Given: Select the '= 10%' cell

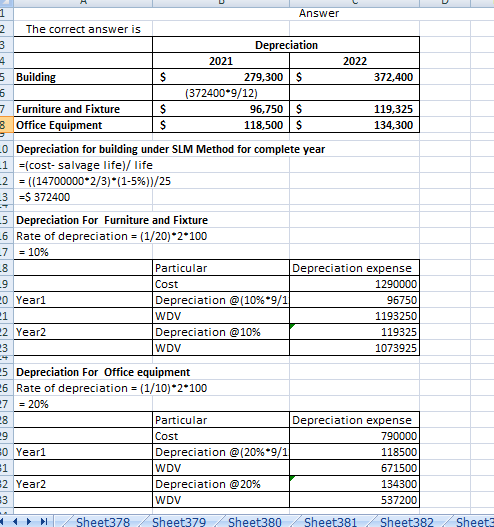Looking at the screenshot, I should coord(83,252).
